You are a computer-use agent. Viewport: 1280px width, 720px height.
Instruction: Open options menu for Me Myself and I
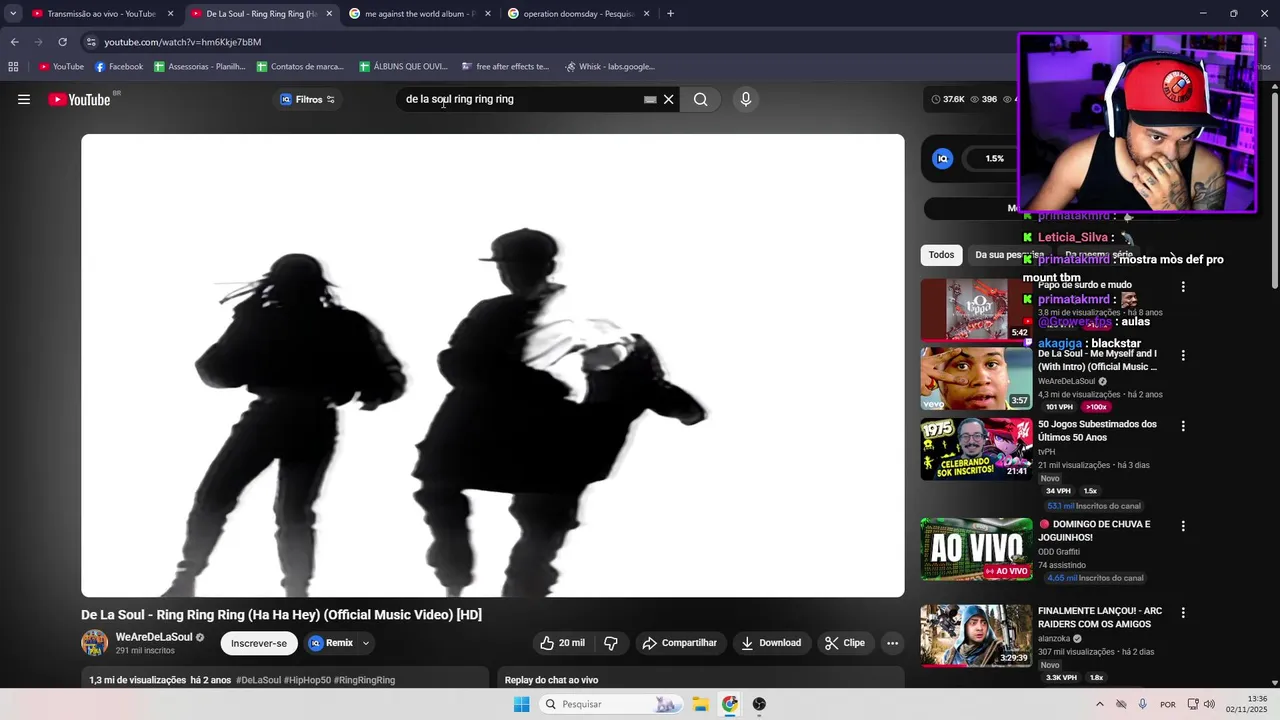(1183, 355)
